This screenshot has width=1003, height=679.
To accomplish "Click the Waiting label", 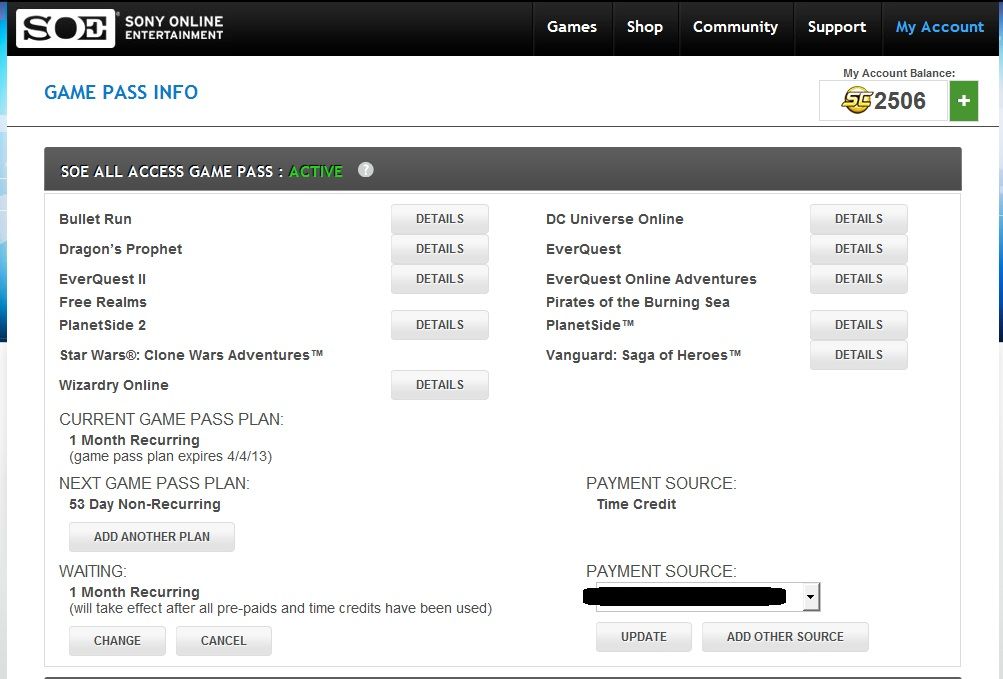I will tap(93, 571).
